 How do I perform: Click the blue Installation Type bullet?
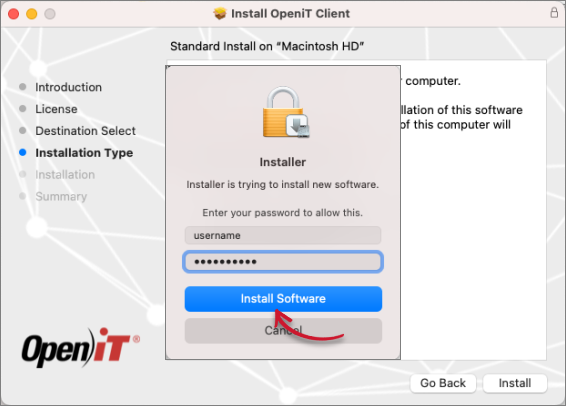(x=23, y=152)
